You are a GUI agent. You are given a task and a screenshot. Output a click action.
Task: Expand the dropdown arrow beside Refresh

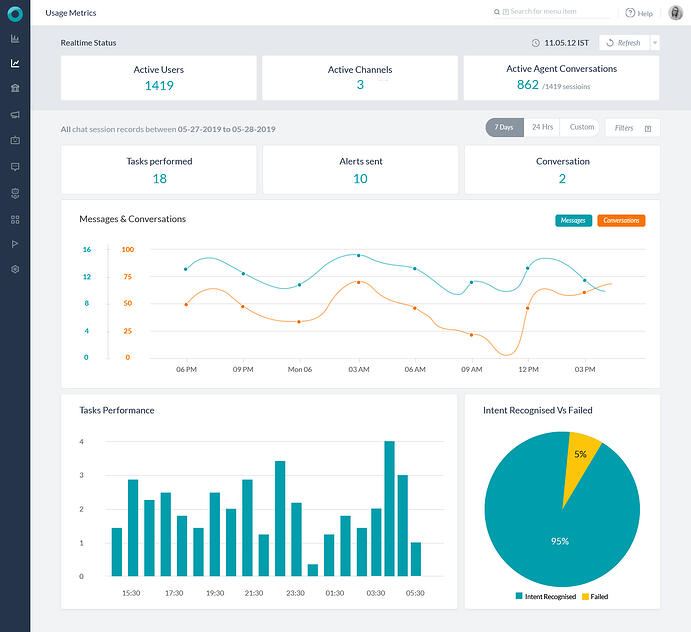click(655, 43)
